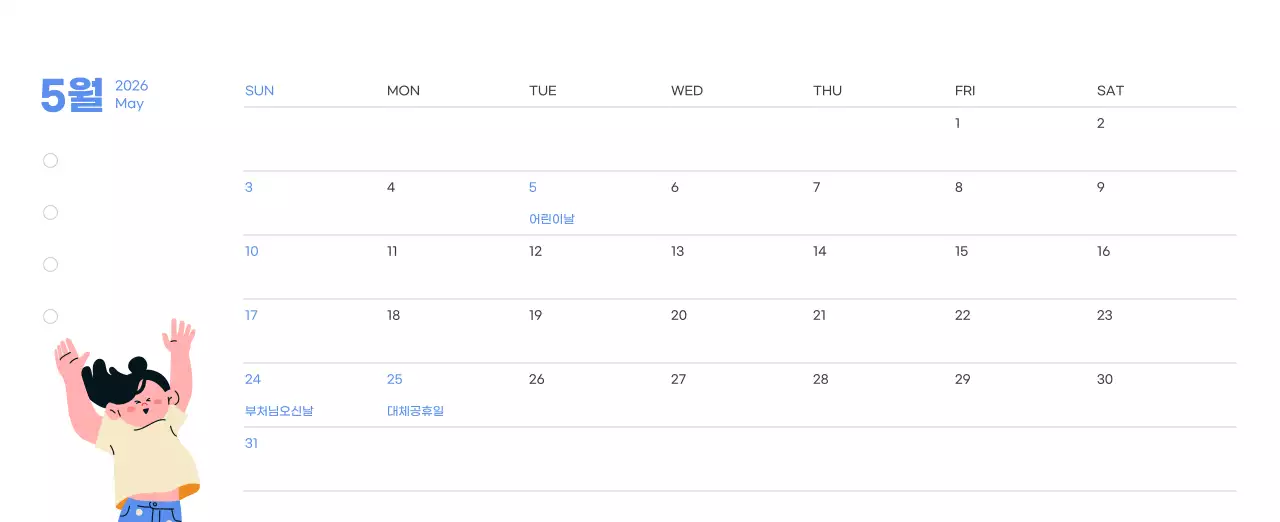The image size is (1280, 522).
Task: Mark the fourth circle above the illustration
Action: 51,317
